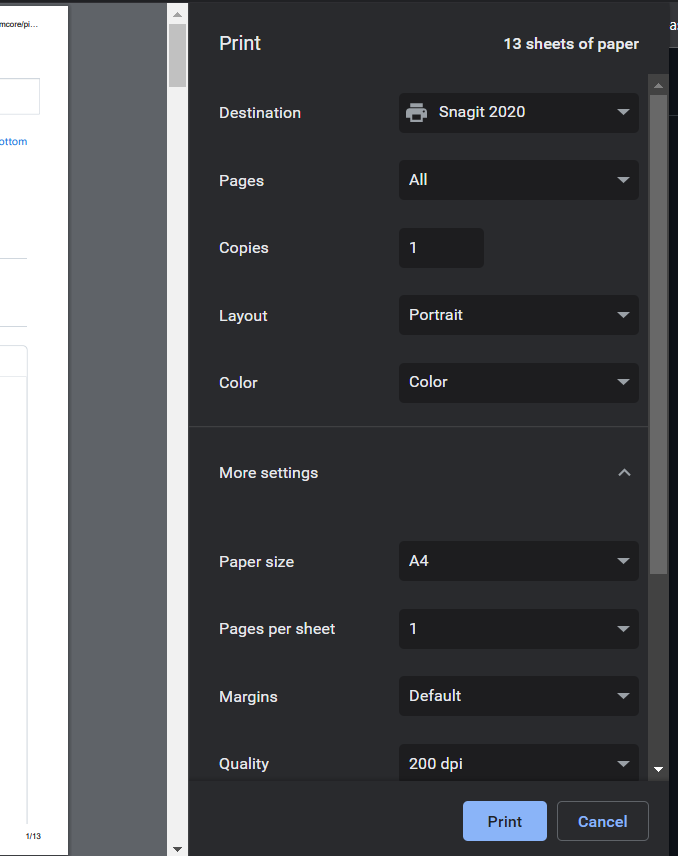Click the bottom hyperlink on the page
The image size is (678, 856).
coord(13,141)
